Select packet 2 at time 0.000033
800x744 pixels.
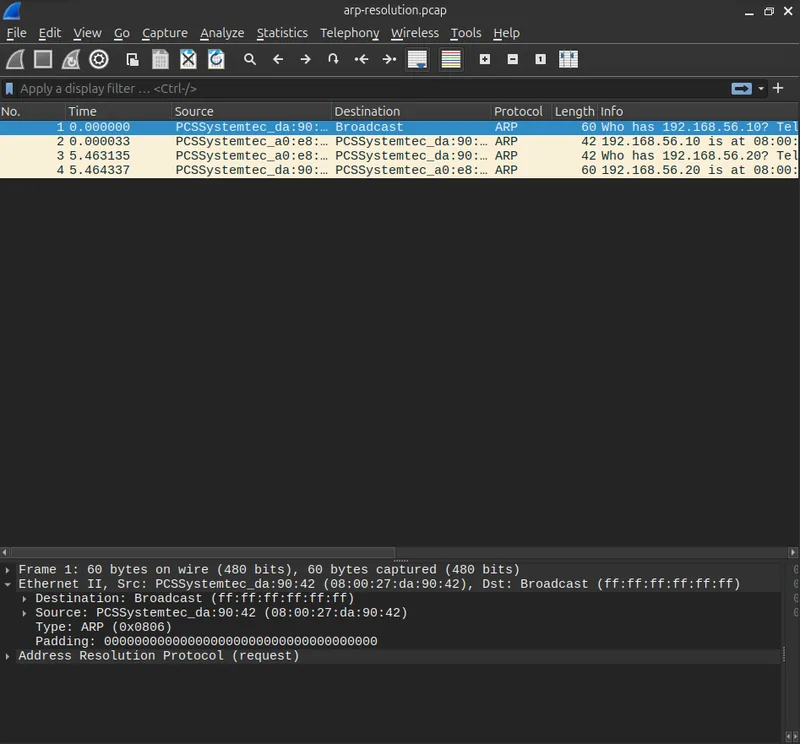click(399, 141)
